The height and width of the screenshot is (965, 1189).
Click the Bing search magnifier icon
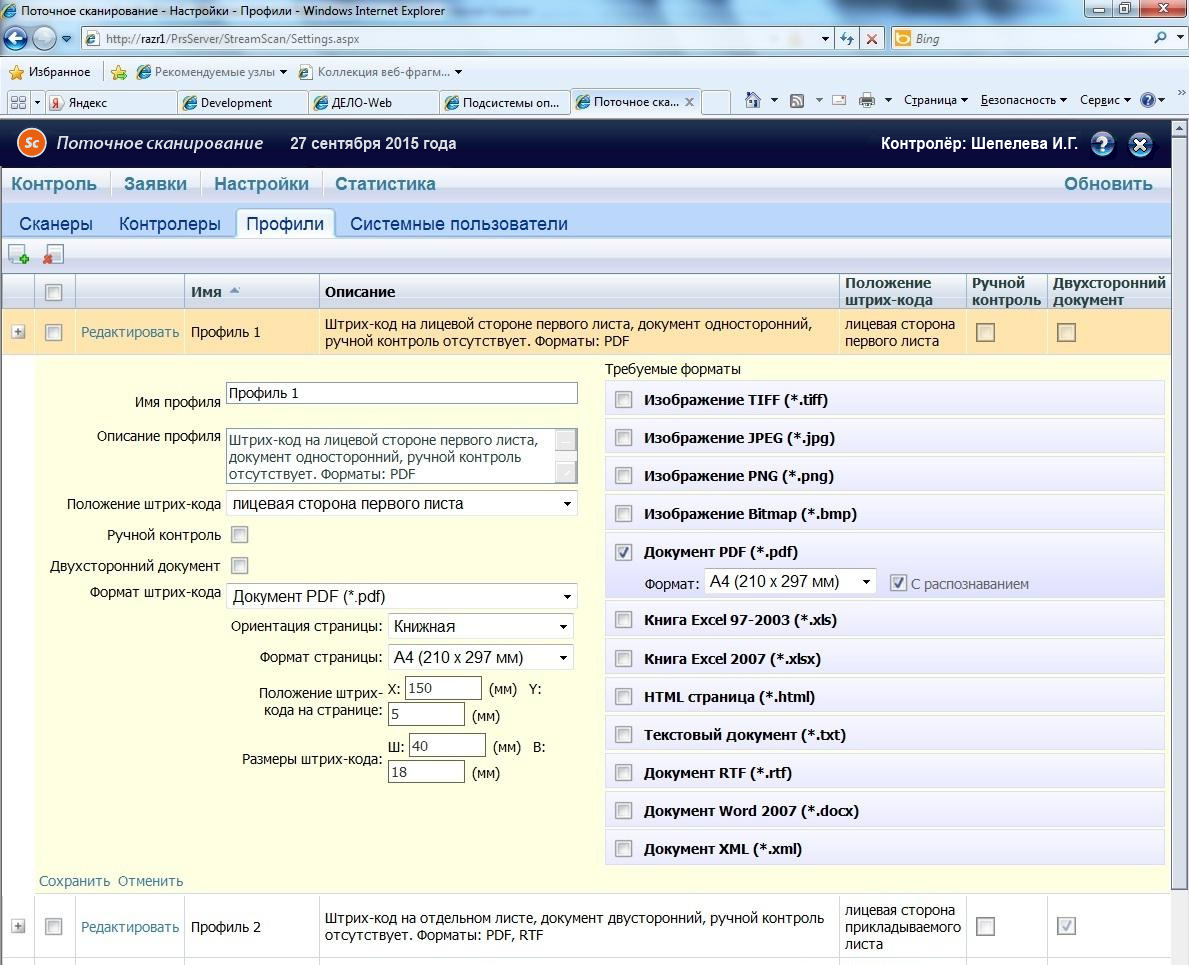1160,38
